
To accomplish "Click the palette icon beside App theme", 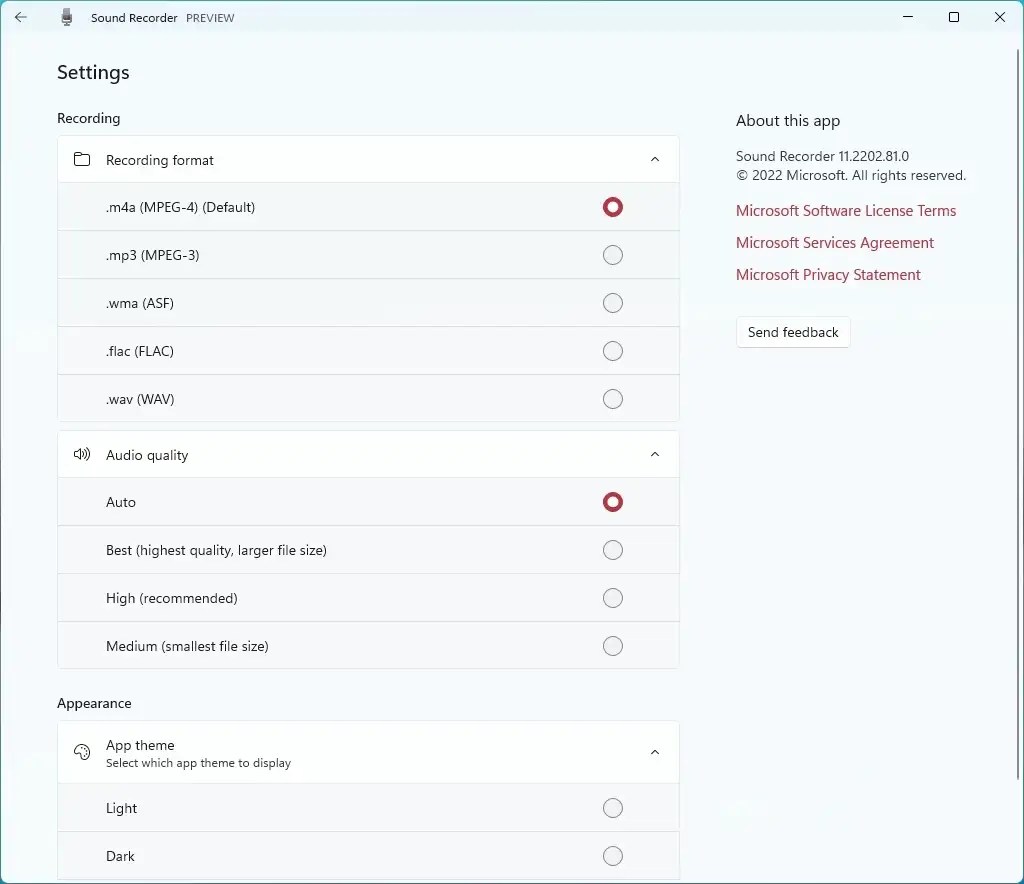I will [82, 752].
